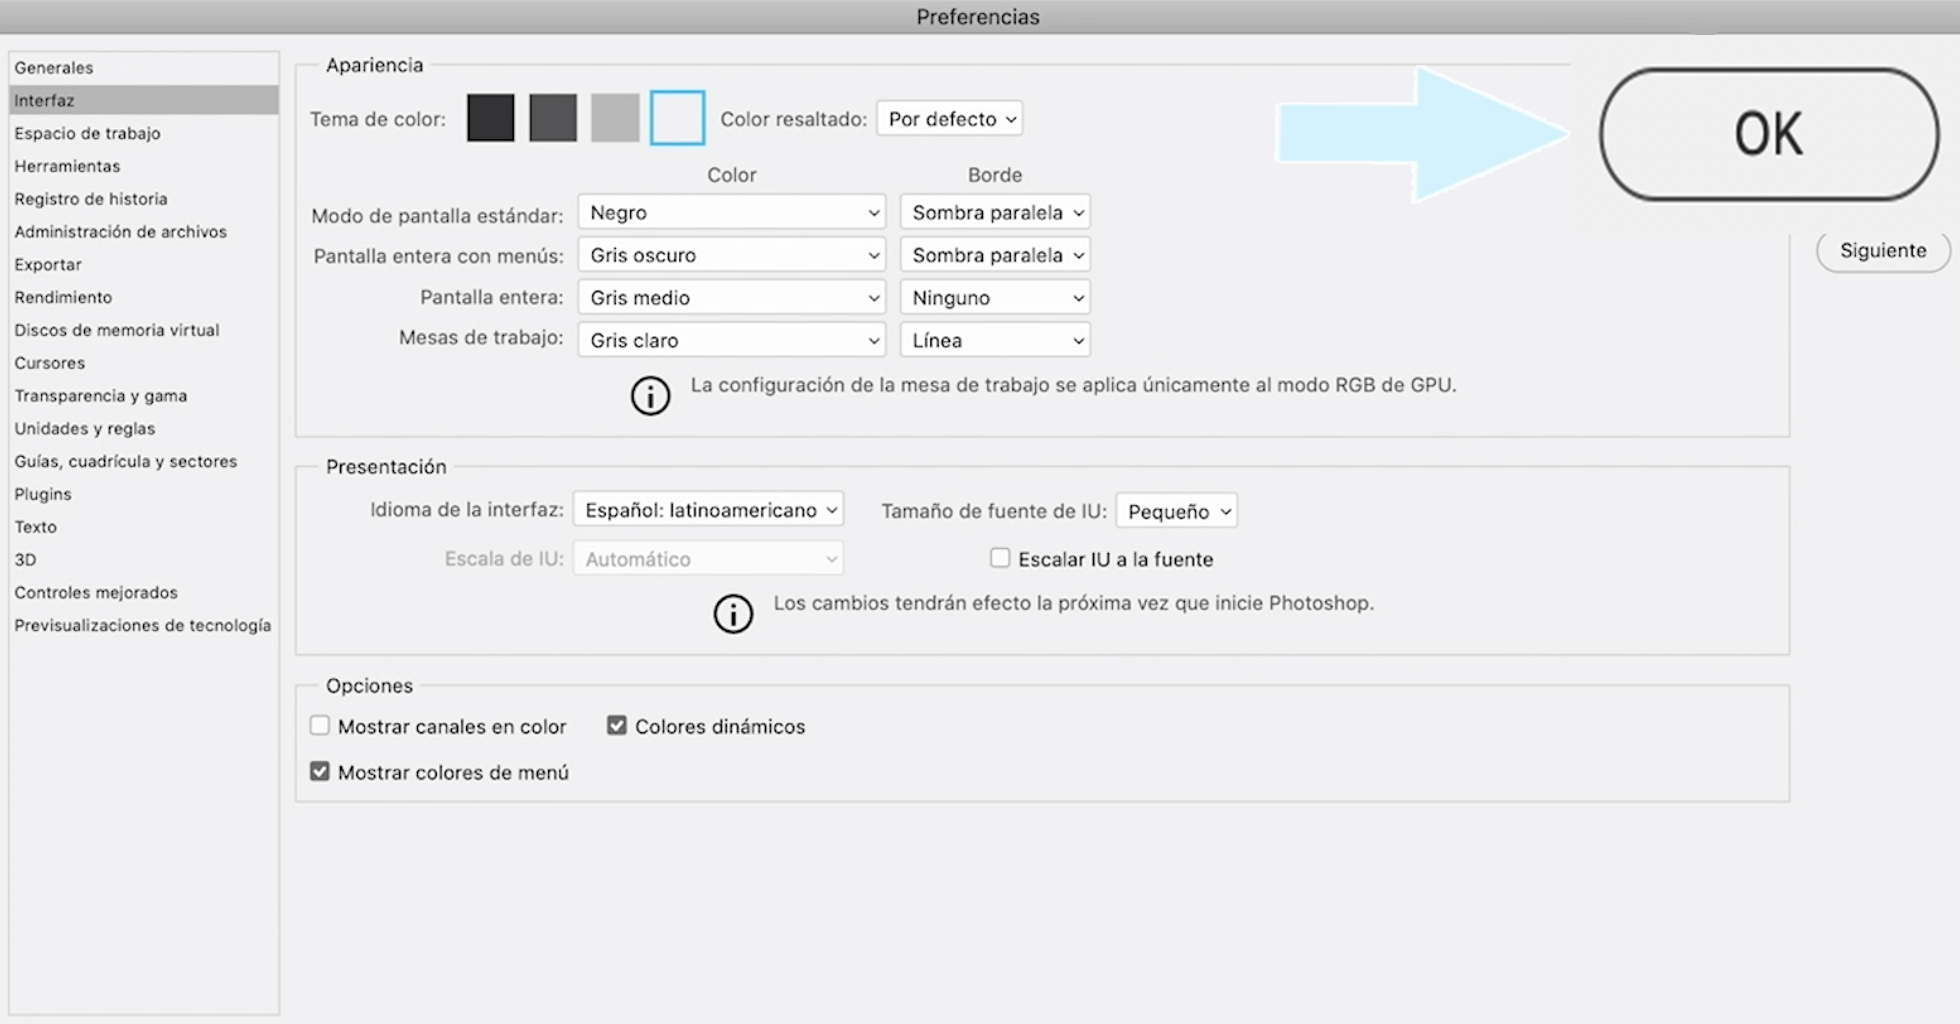Select the darkest color theme swatch
1960x1024 pixels.
click(x=490, y=118)
